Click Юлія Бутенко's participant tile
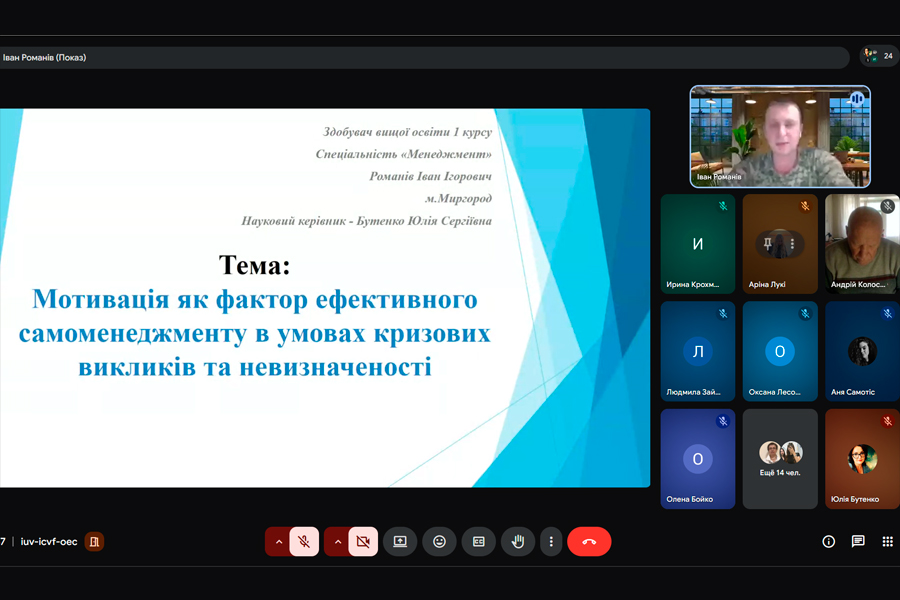Image resolution: width=900 pixels, height=600 pixels. click(x=861, y=458)
